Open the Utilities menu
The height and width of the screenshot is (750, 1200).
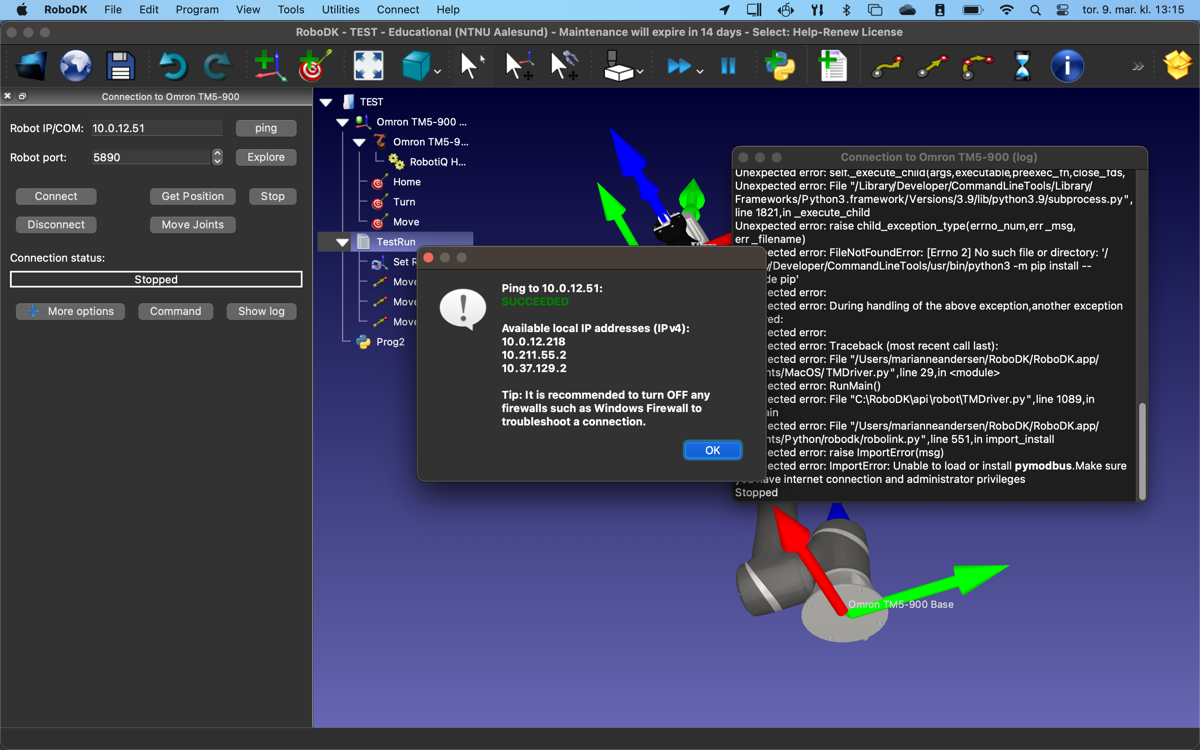point(340,9)
